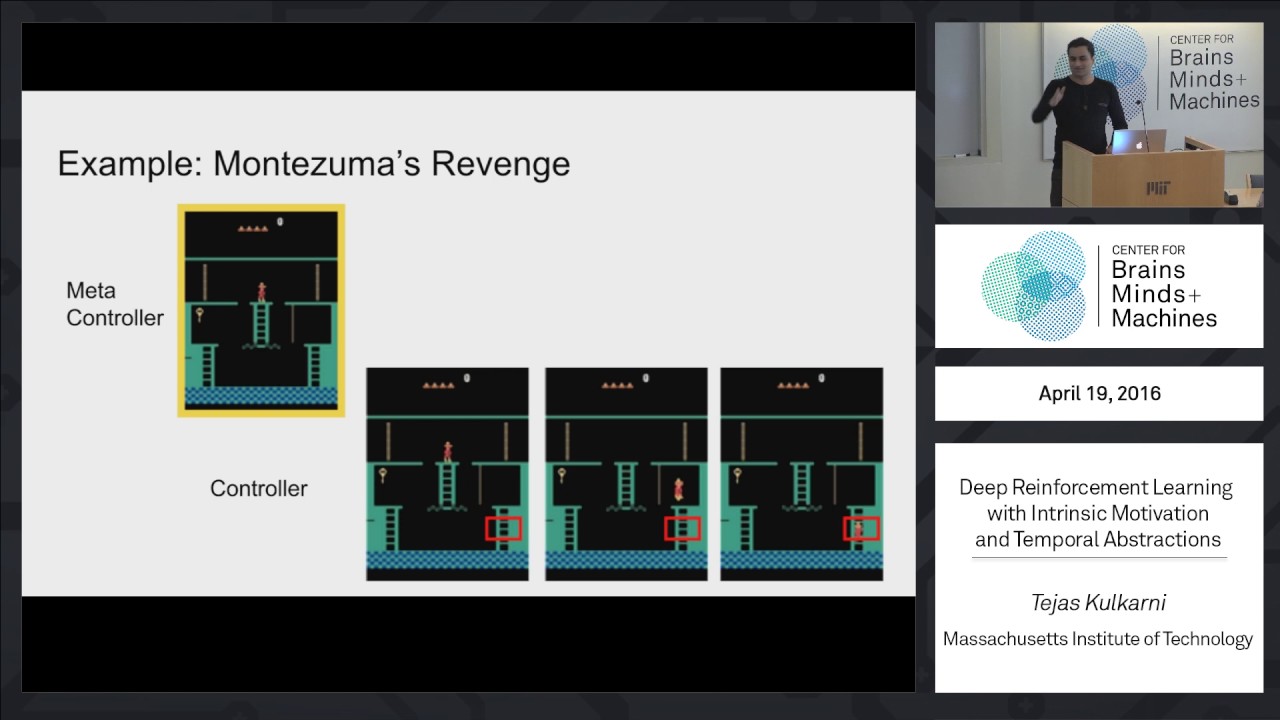Click the MIT logo on the podium

click(x=1157, y=187)
